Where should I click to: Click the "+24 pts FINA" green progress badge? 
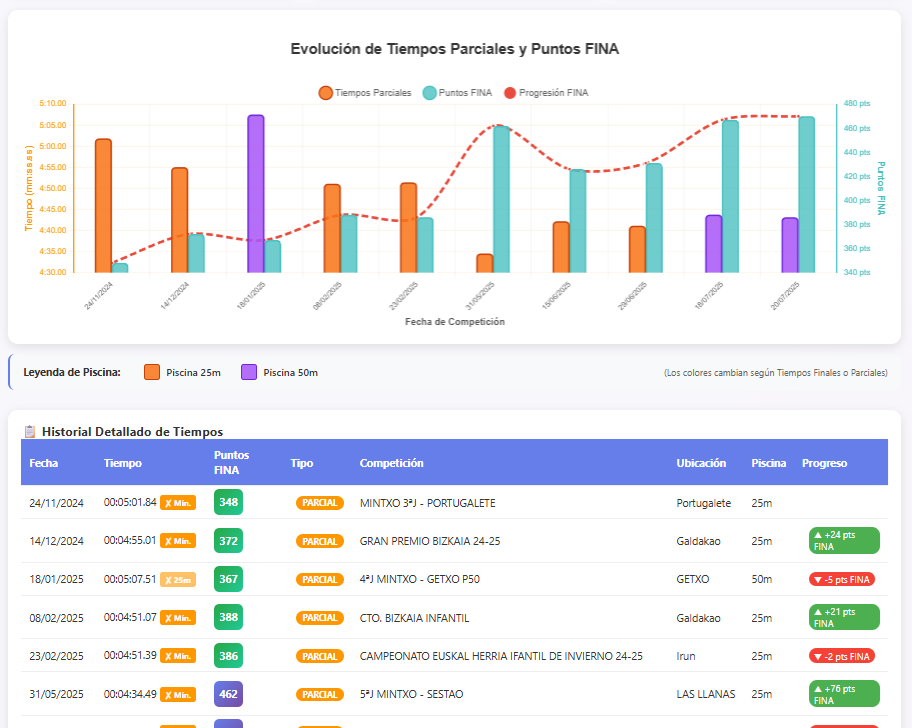[x=844, y=540]
